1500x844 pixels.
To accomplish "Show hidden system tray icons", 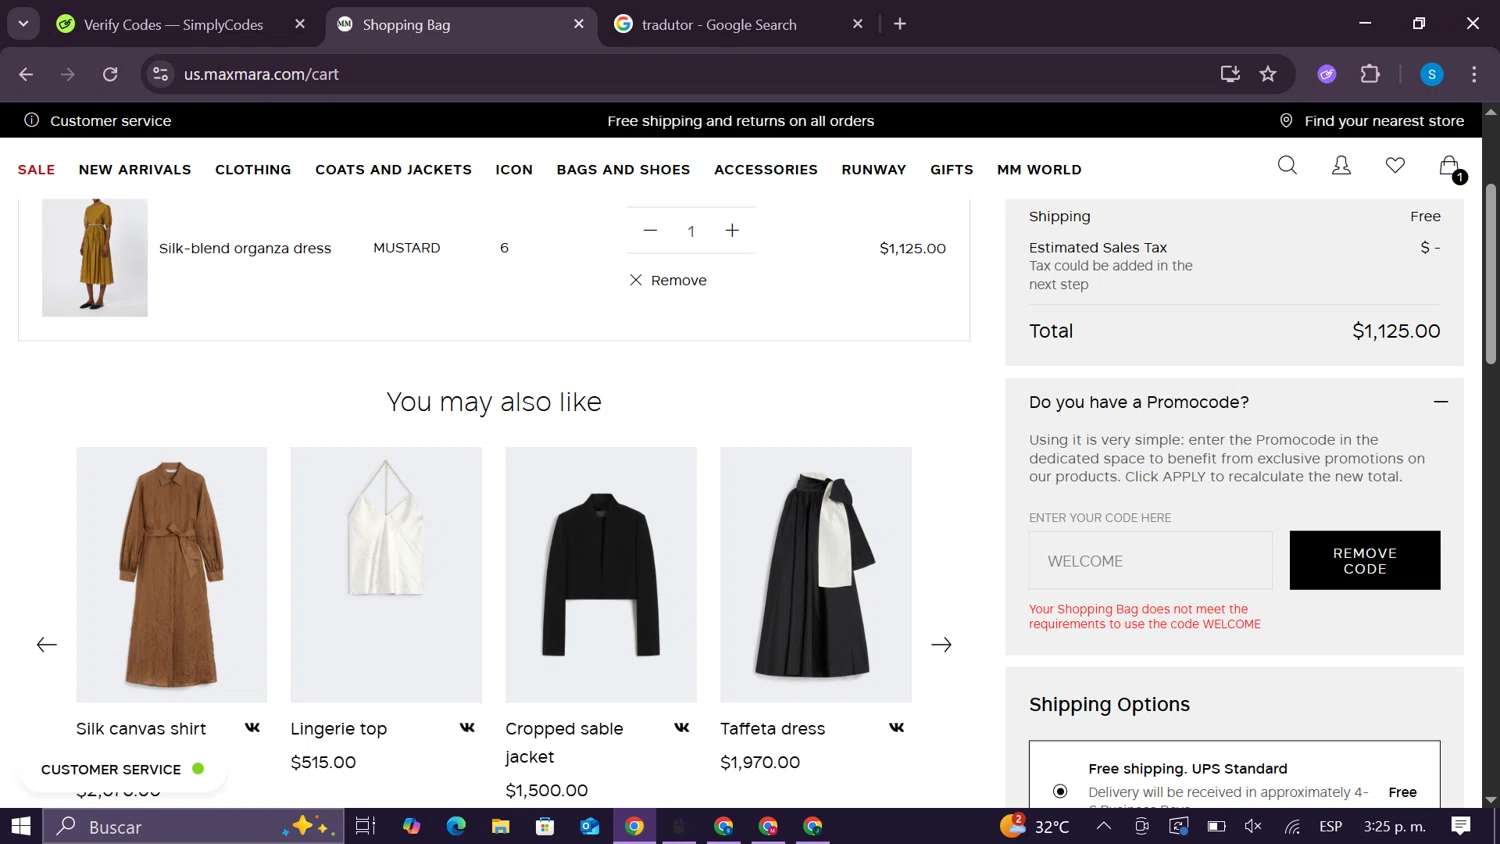I will pyautogui.click(x=1104, y=826).
